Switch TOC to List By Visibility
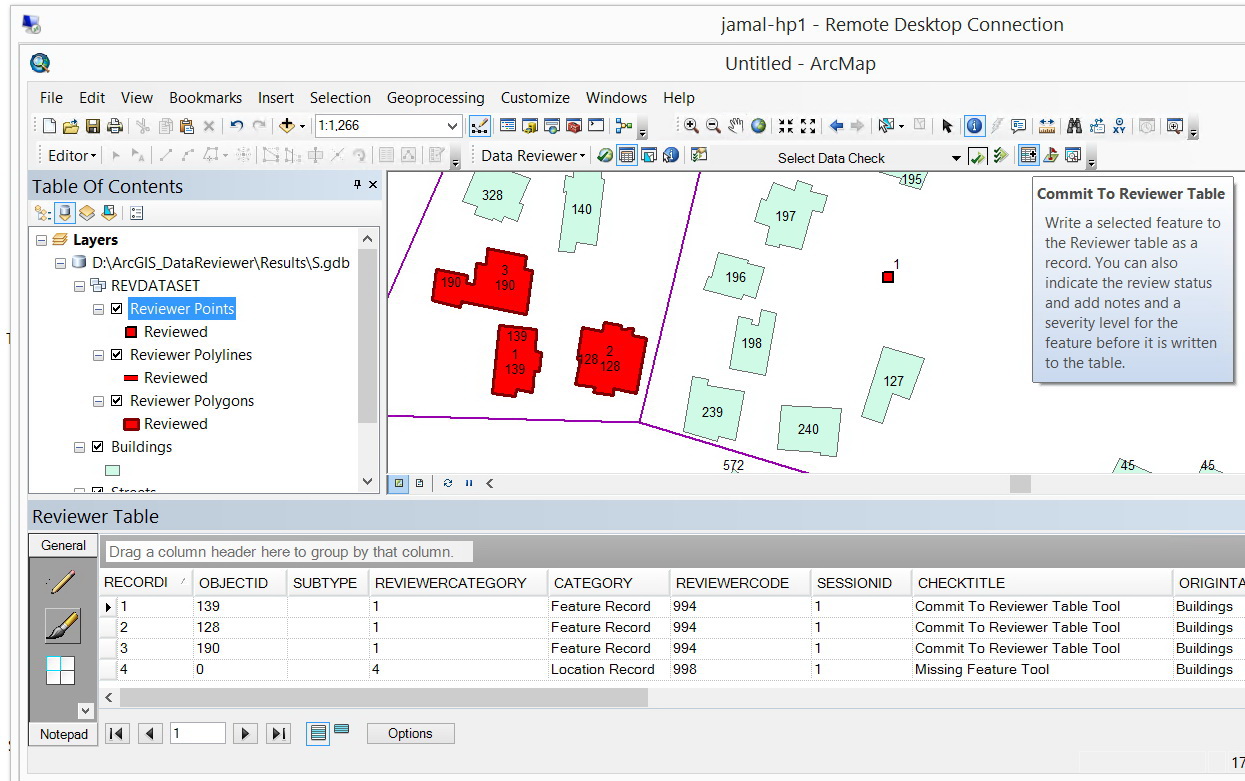Screen dimensions: 1245x781 pyautogui.click(x=87, y=213)
